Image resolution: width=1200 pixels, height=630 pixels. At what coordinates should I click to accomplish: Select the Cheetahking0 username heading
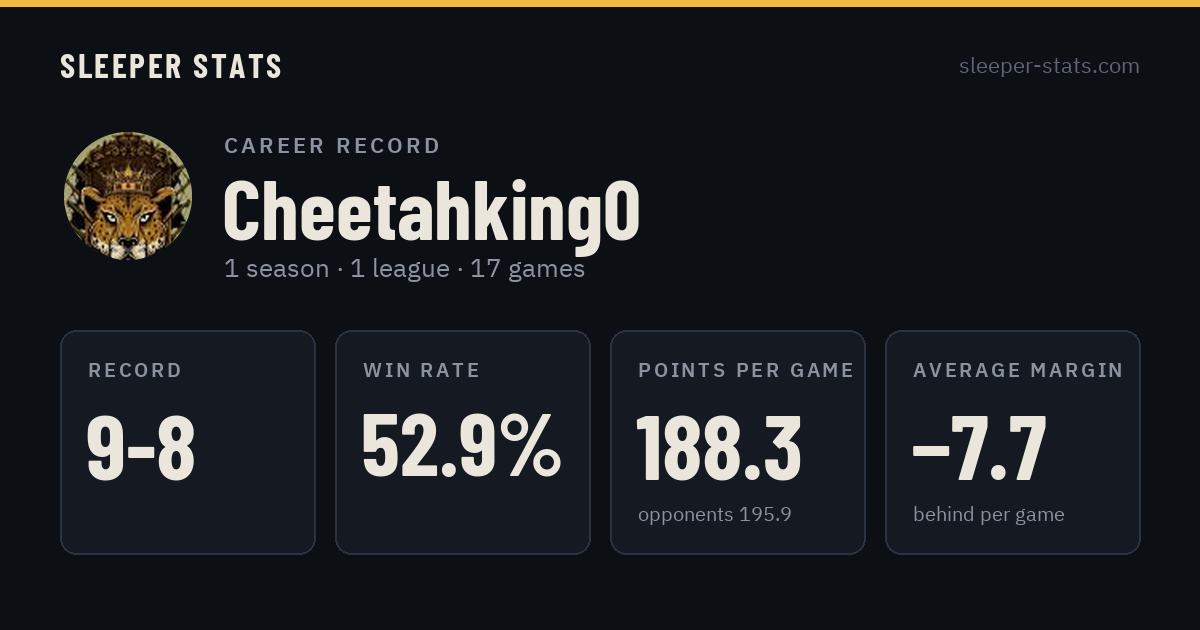click(431, 211)
